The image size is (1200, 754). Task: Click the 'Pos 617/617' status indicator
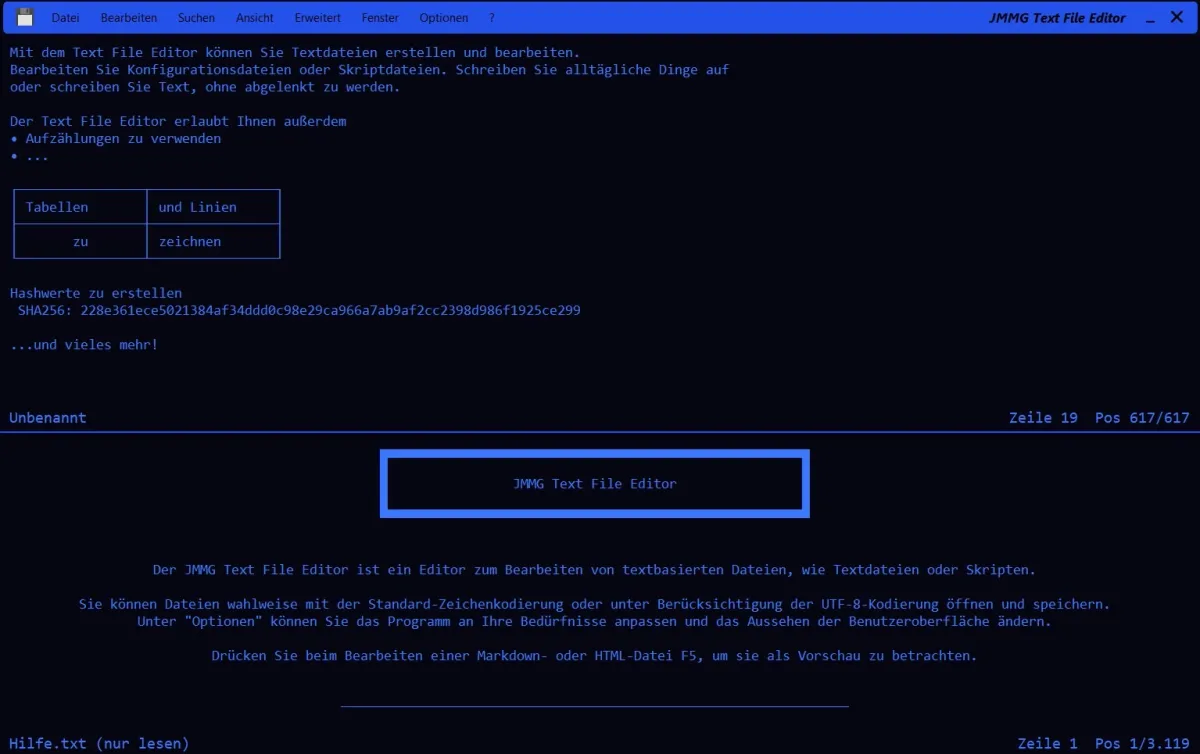(x=1142, y=418)
